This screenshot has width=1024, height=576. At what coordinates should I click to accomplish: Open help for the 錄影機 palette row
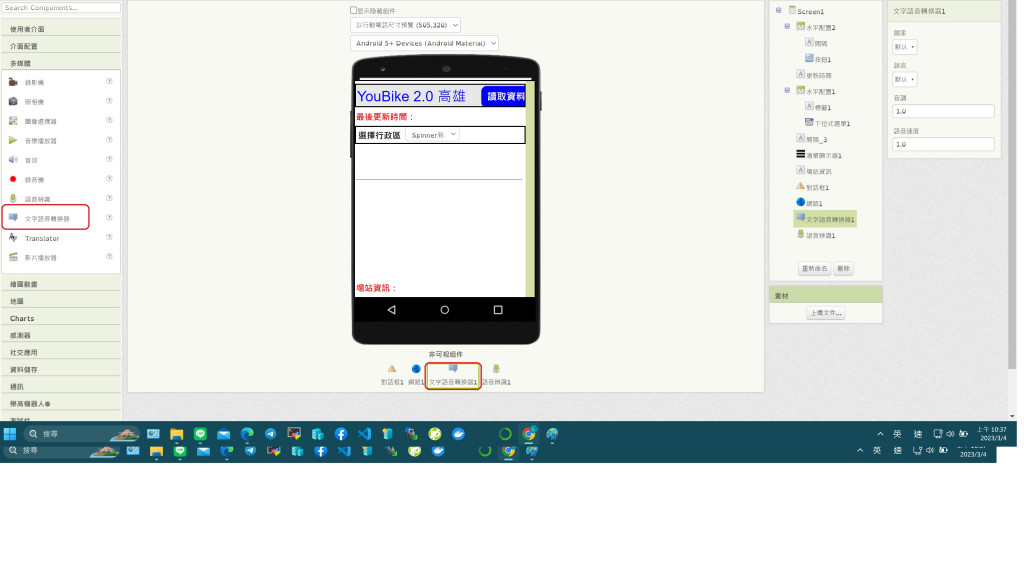[x=109, y=82]
